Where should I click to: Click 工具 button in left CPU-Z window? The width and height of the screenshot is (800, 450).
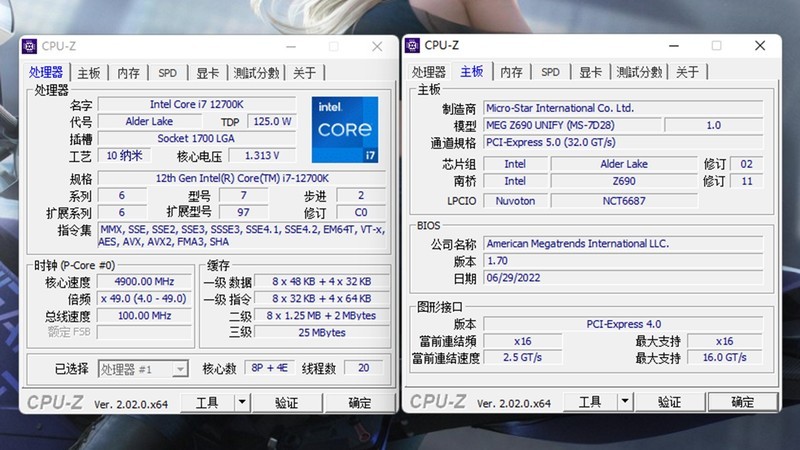pyautogui.click(x=208, y=403)
